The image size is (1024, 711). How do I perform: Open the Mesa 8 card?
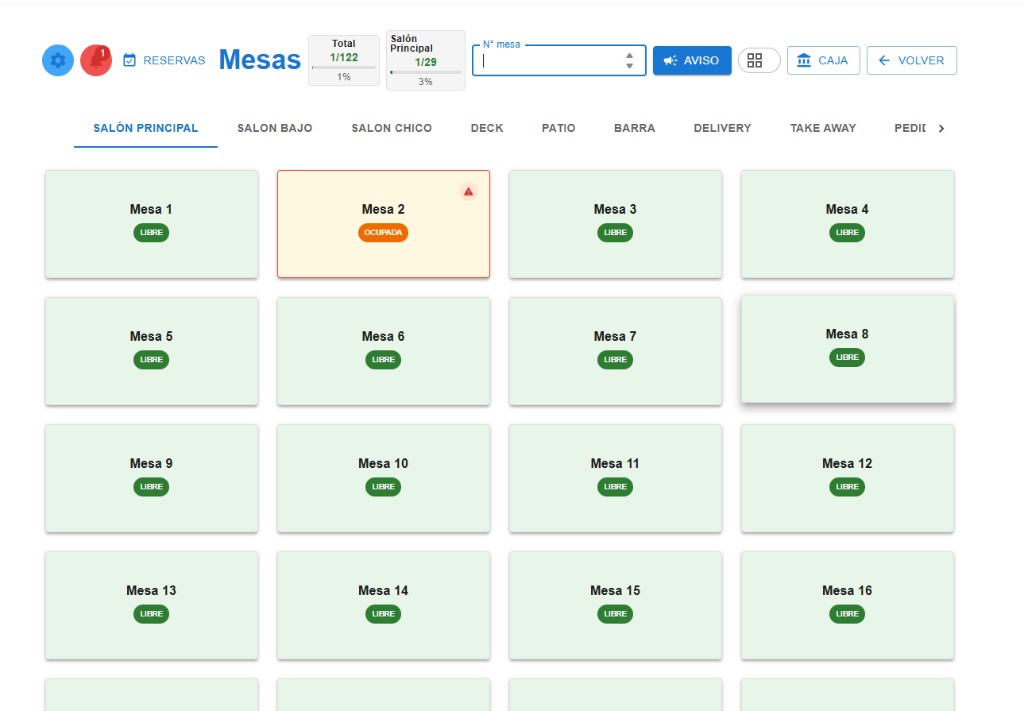click(847, 349)
